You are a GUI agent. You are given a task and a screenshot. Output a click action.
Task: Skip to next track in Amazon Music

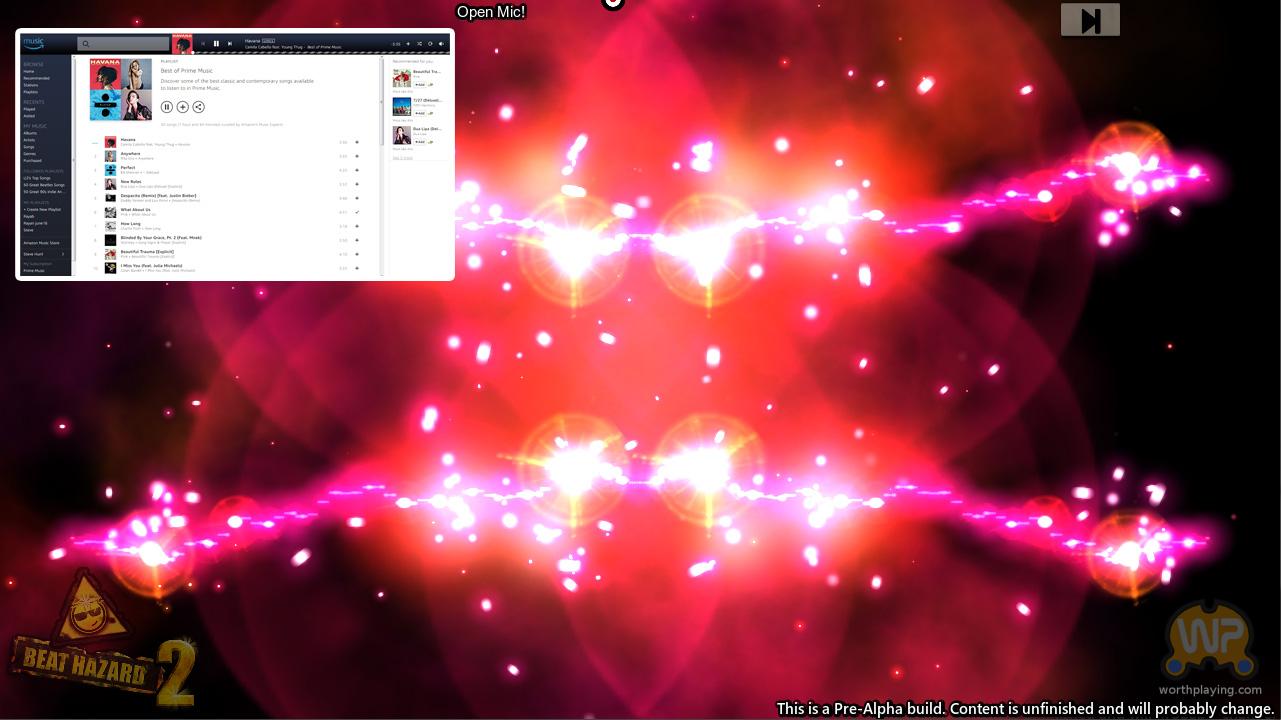coord(229,44)
